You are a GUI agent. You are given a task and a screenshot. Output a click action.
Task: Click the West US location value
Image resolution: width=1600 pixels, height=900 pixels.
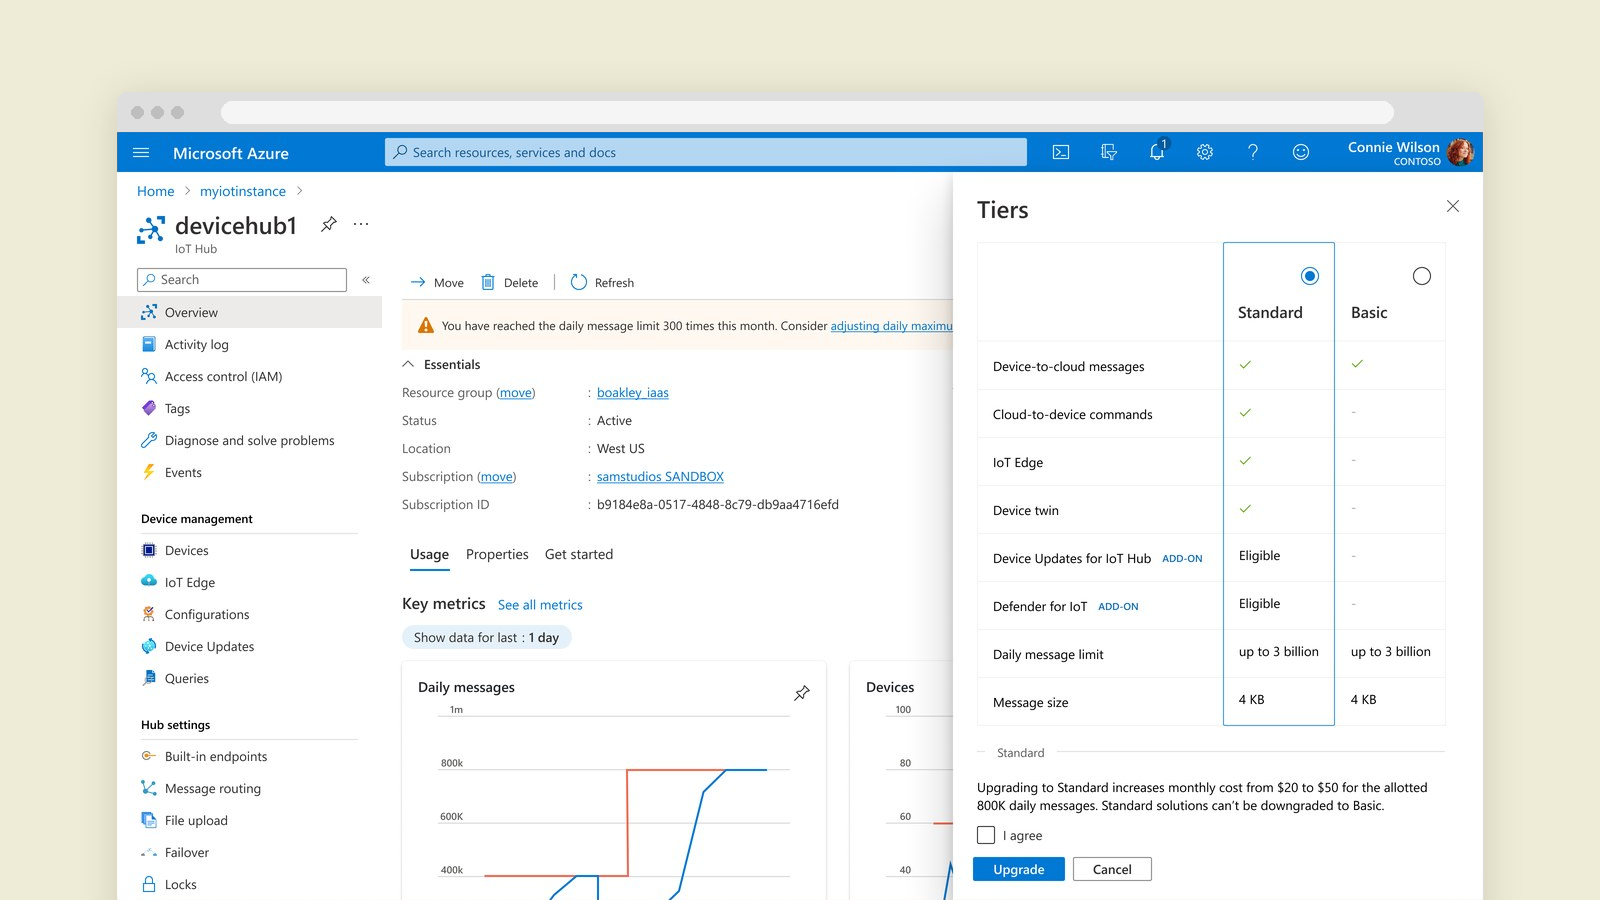[x=621, y=449]
